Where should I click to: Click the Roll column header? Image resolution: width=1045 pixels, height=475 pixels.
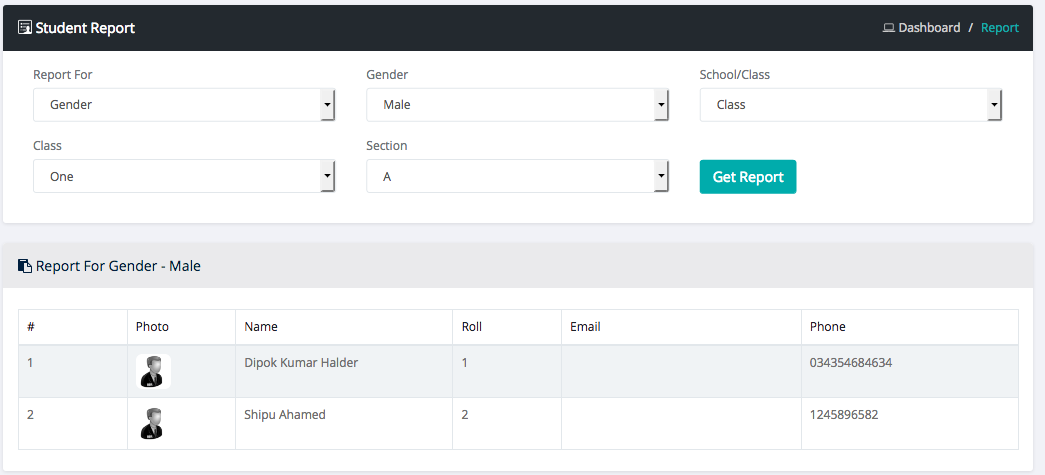pyautogui.click(x=472, y=327)
